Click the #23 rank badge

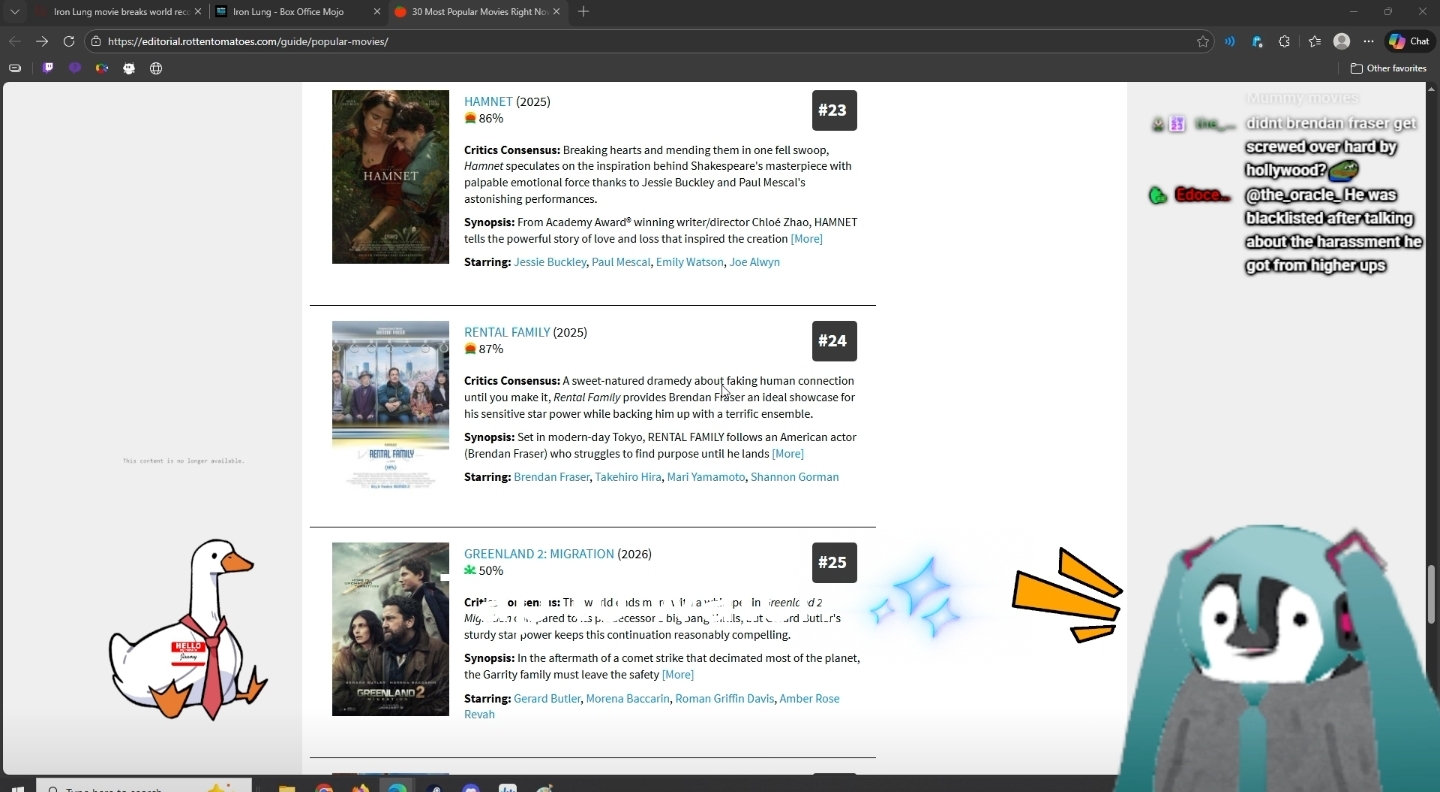click(x=834, y=110)
